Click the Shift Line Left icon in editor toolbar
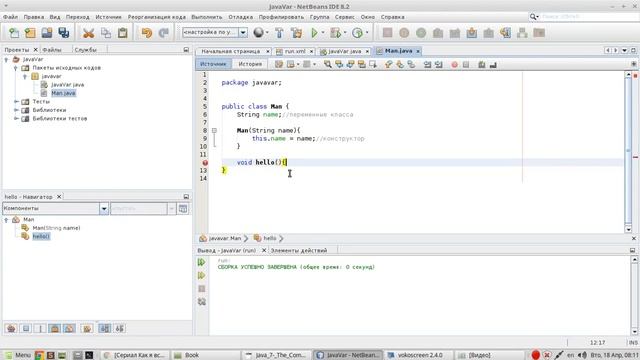This screenshot has height=360, width=640. coord(427,64)
